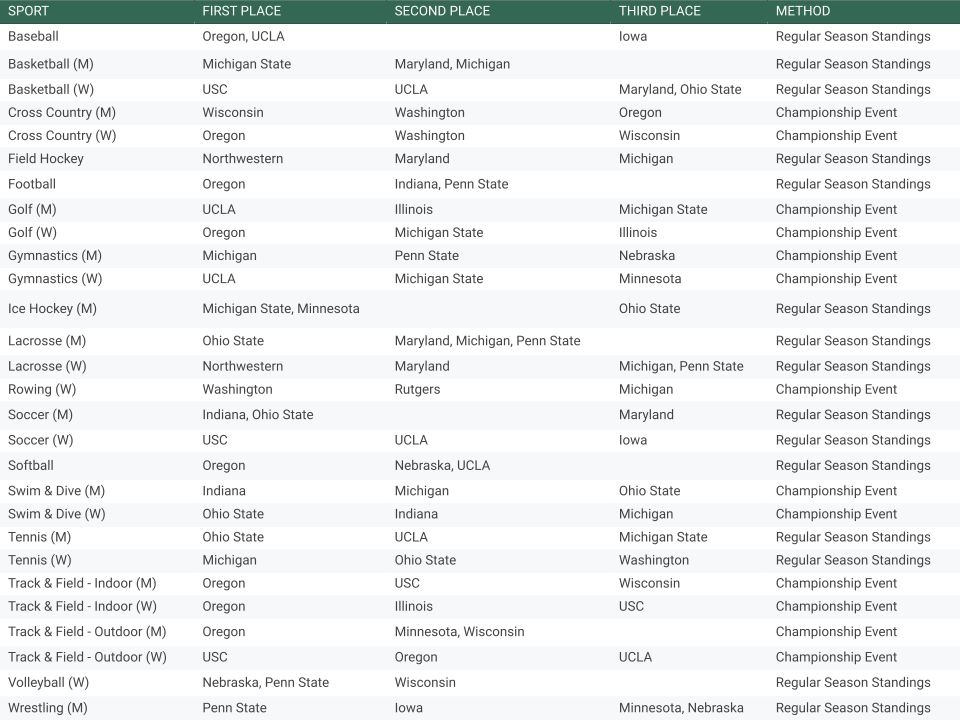Click 'Maryland, Michigan, Penn State' cell
Screen dimensions: 960x720
[487, 340]
